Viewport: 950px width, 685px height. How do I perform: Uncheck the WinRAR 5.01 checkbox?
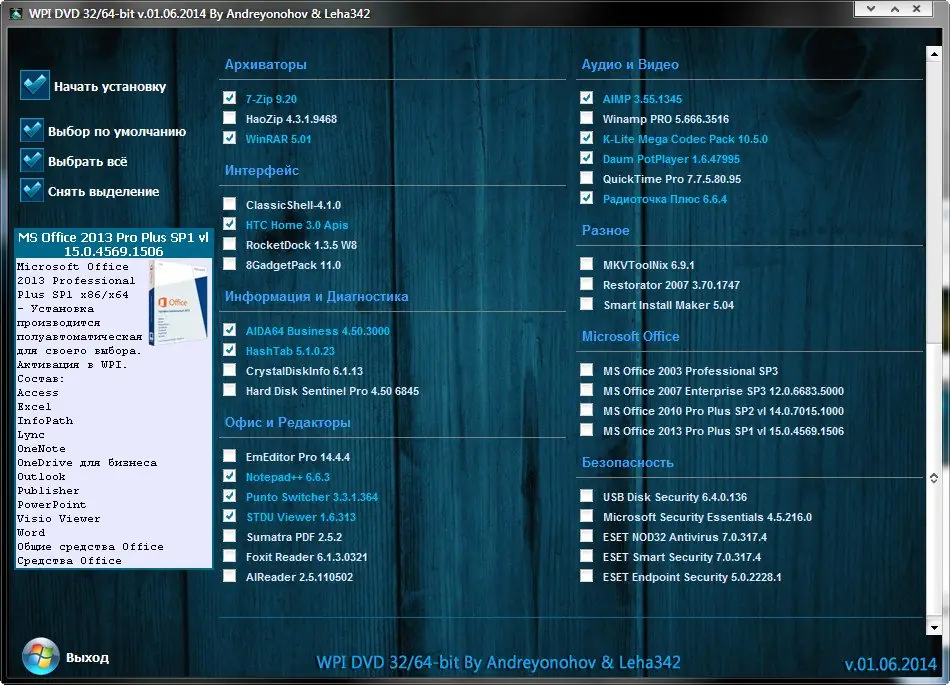[230, 137]
